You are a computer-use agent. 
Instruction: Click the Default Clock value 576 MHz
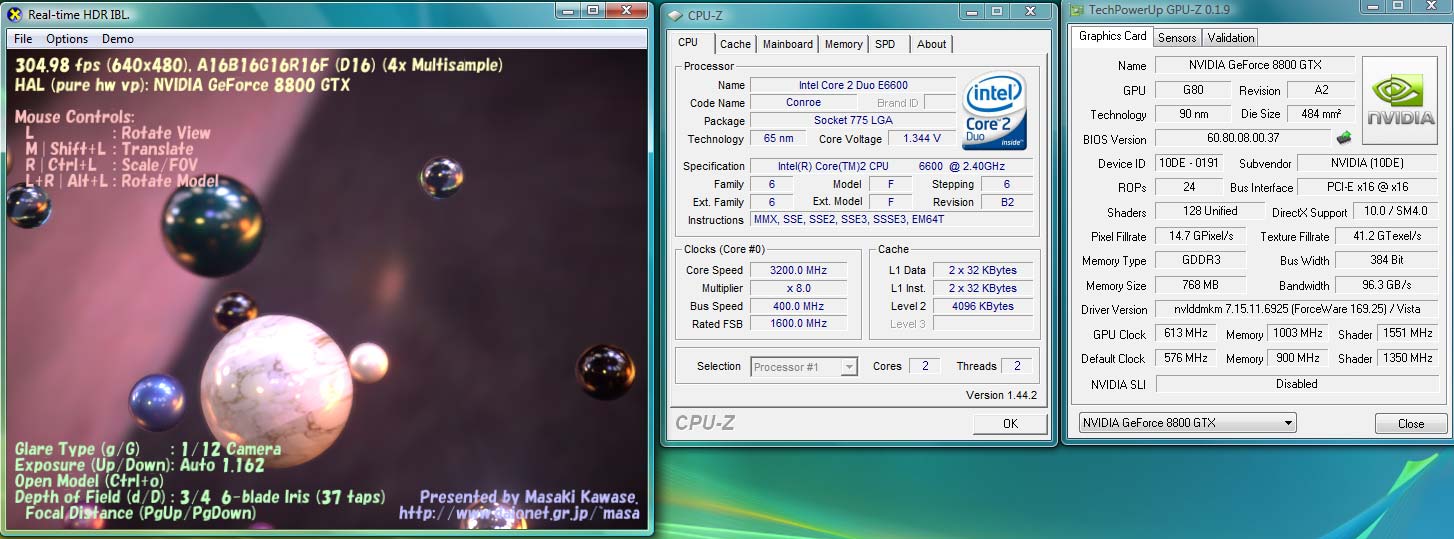click(1188, 358)
